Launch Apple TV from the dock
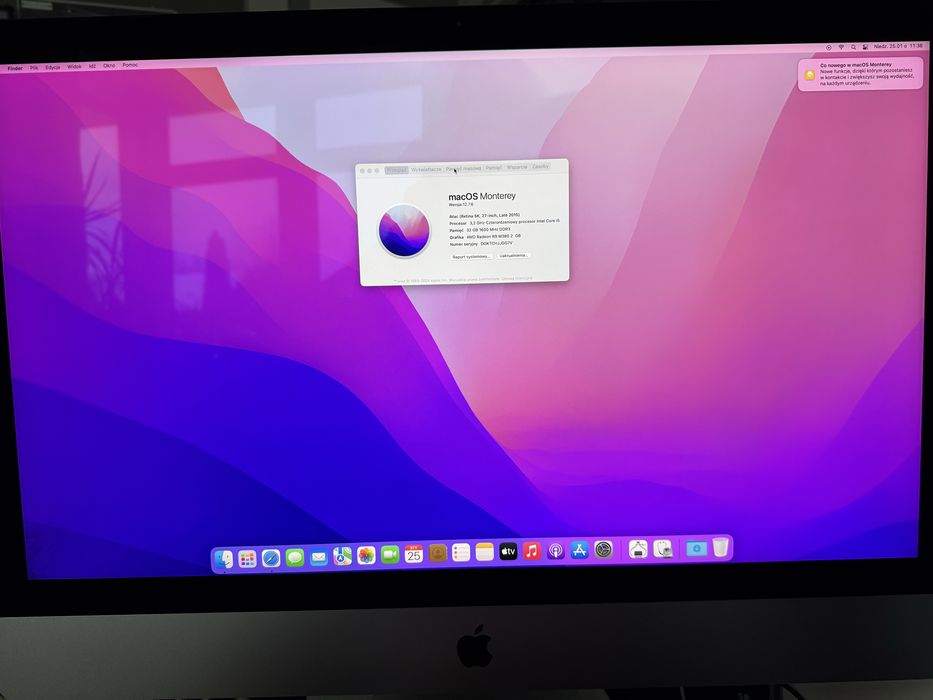The width and height of the screenshot is (933, 700). [x=508, y=552]
